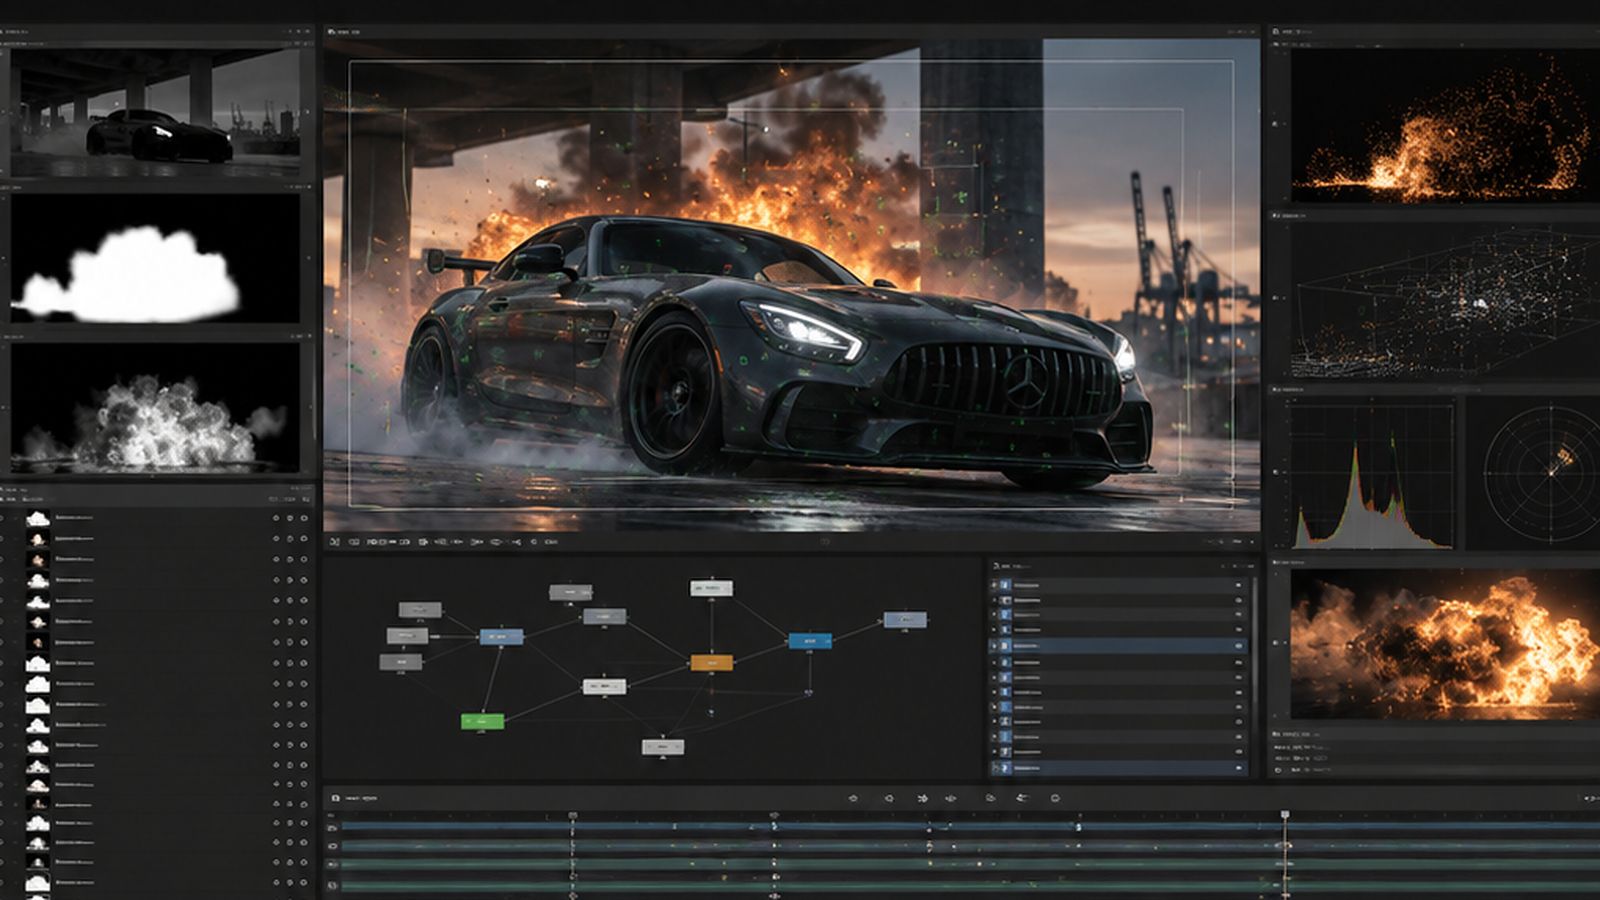Select the last highlighted row in the layer list

1118,768
